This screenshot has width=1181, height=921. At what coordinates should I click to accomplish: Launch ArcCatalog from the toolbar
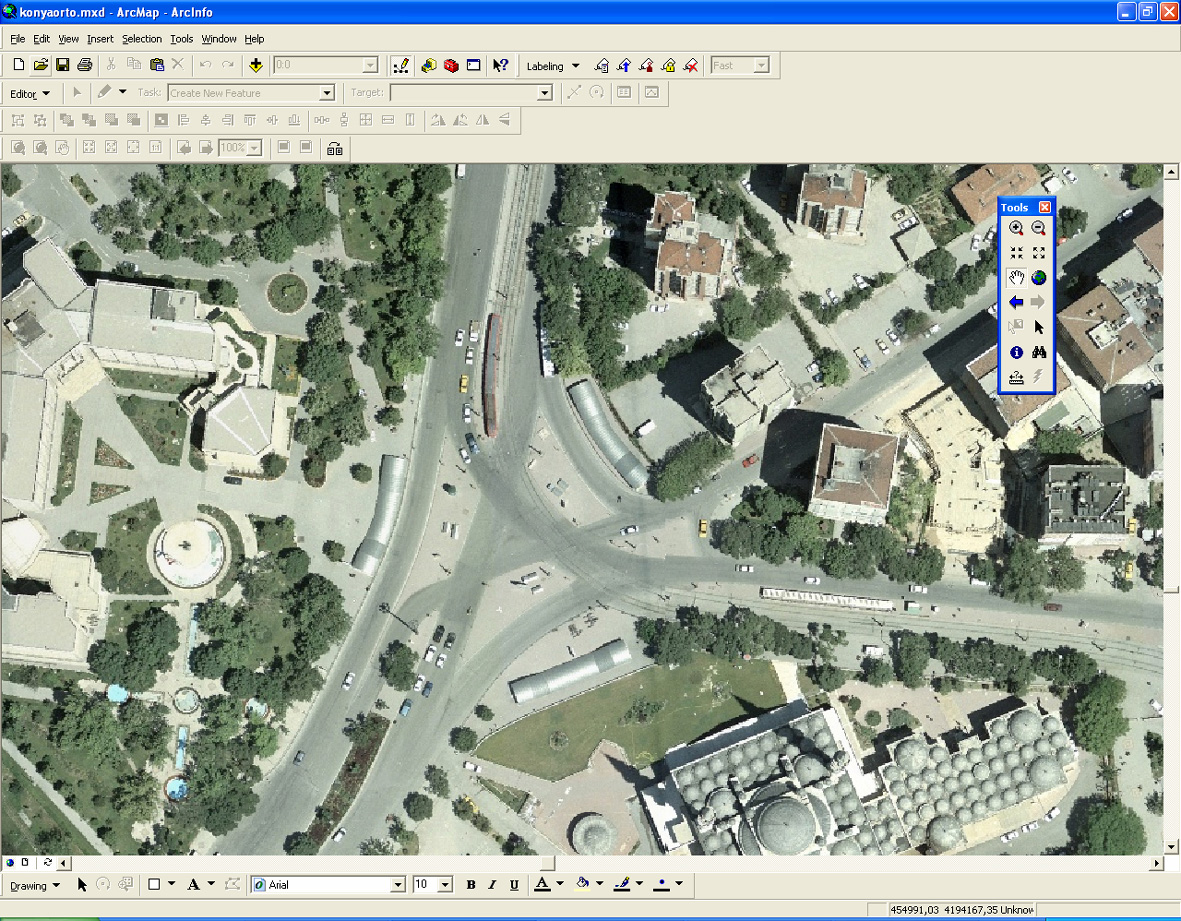(429, 66)
